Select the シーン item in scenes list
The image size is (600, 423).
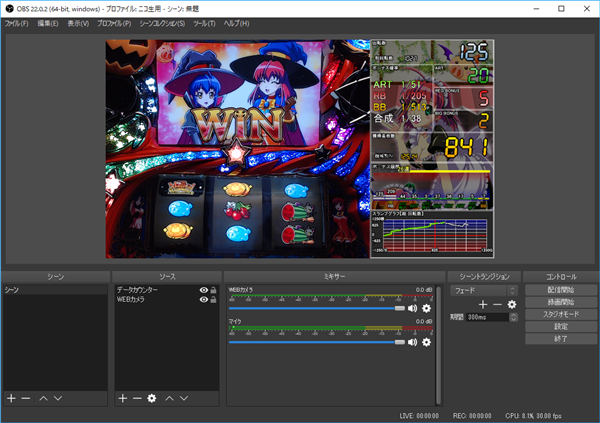[x=55, y=290]
